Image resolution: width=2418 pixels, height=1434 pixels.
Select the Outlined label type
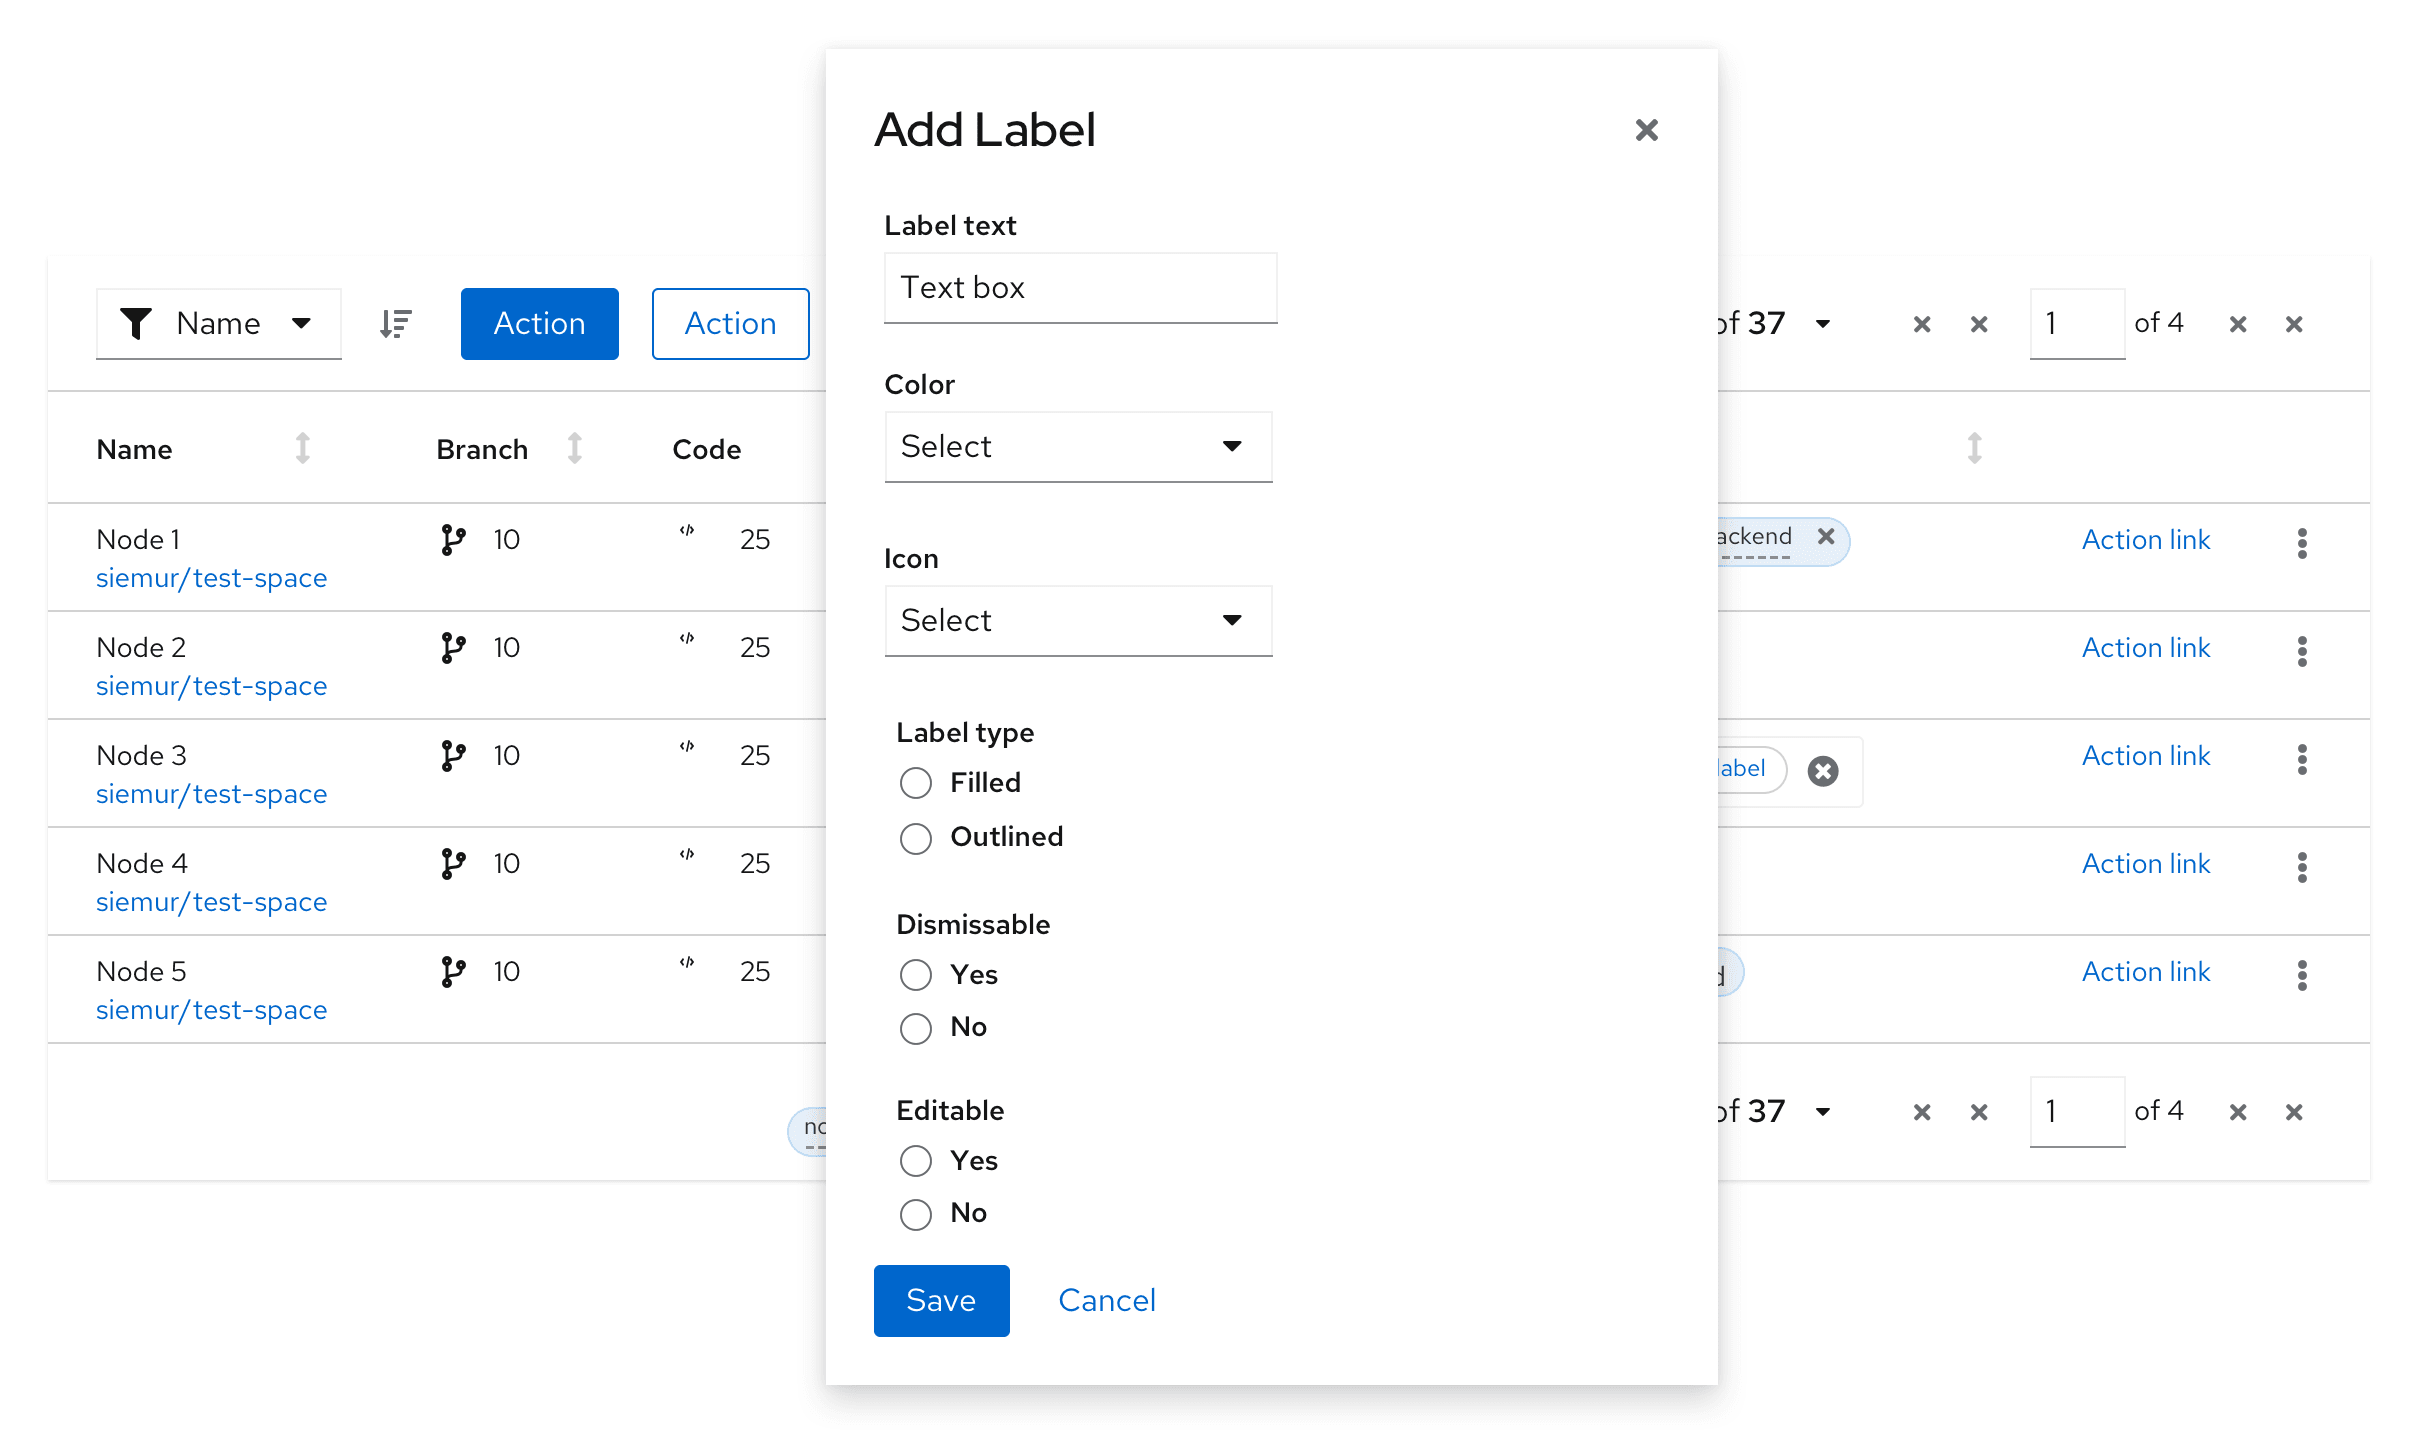tap(915, 838)
